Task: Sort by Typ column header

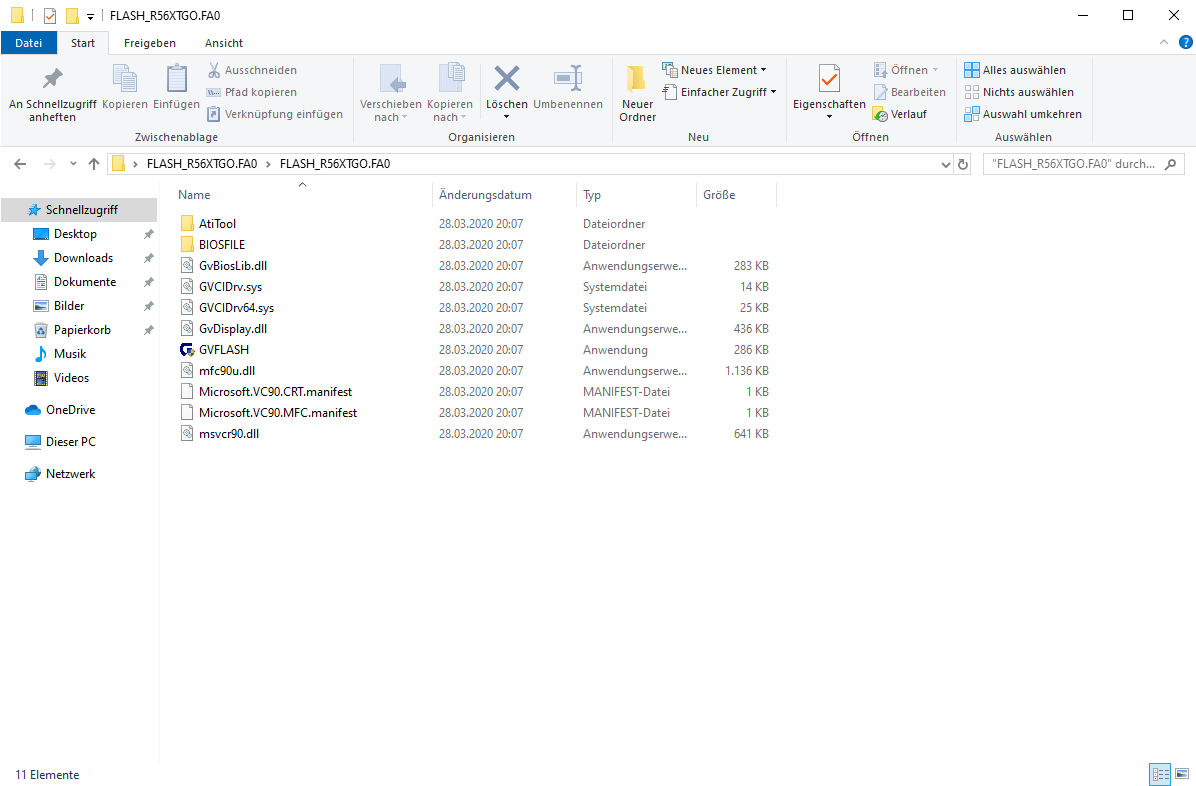Action: pyautogui.click(x=636, y=195)
